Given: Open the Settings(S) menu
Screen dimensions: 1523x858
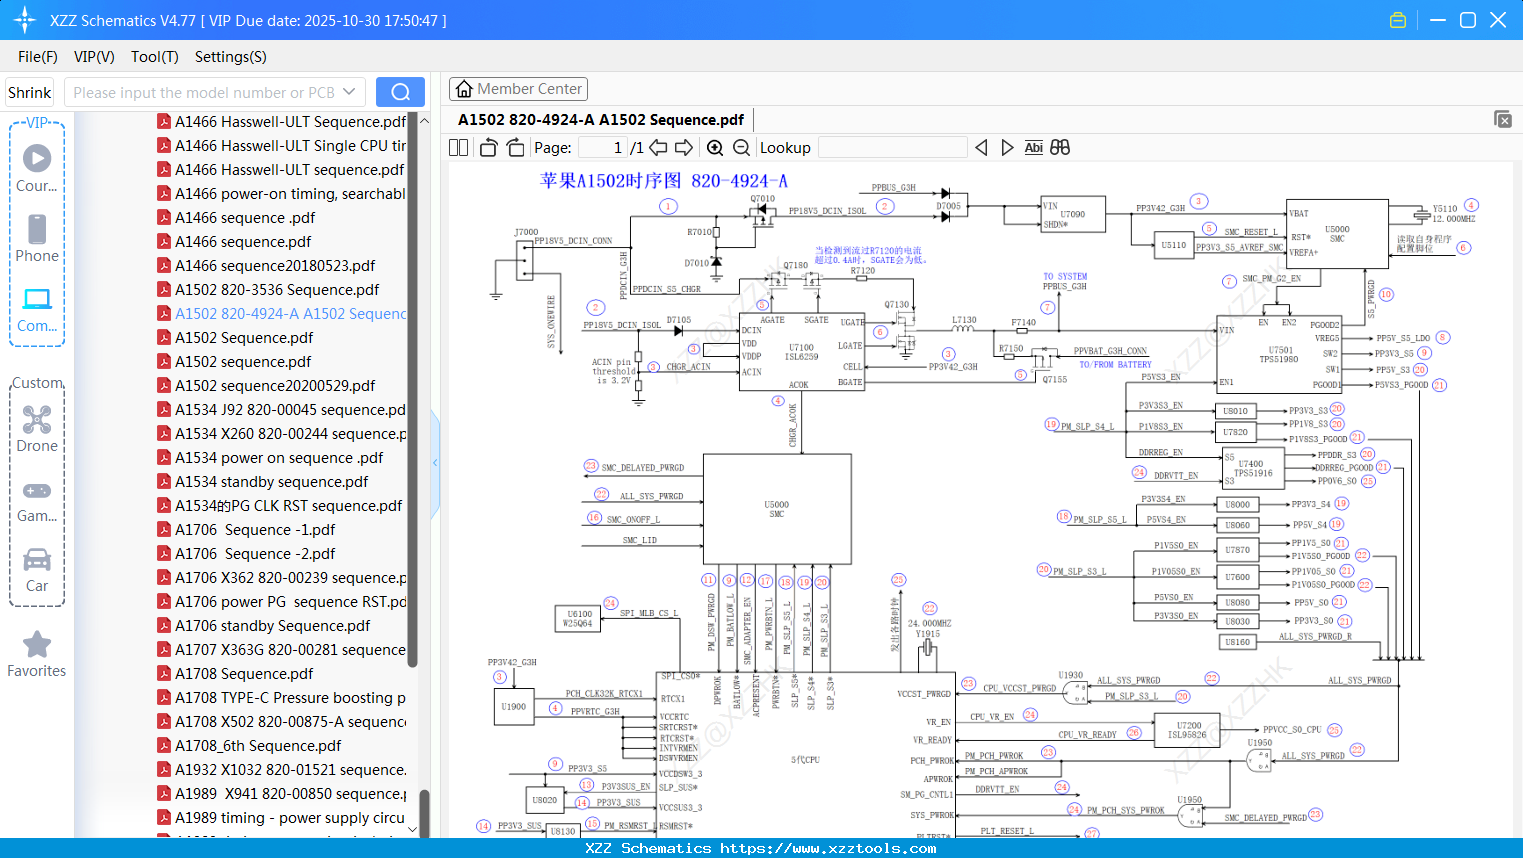Looking at the screenshot, I should 231,57.
